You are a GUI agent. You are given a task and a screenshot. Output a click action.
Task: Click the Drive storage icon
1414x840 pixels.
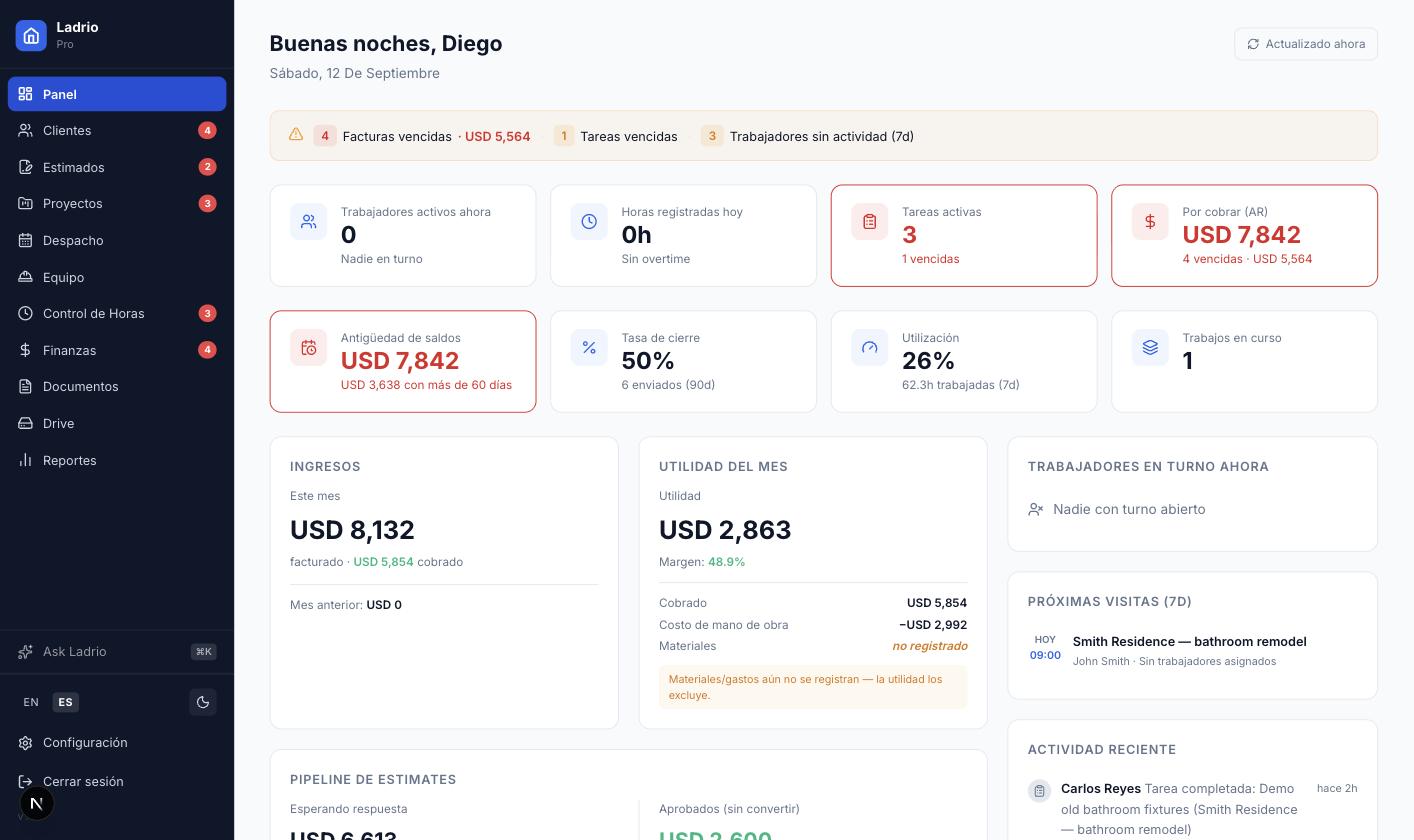(26, 423)
